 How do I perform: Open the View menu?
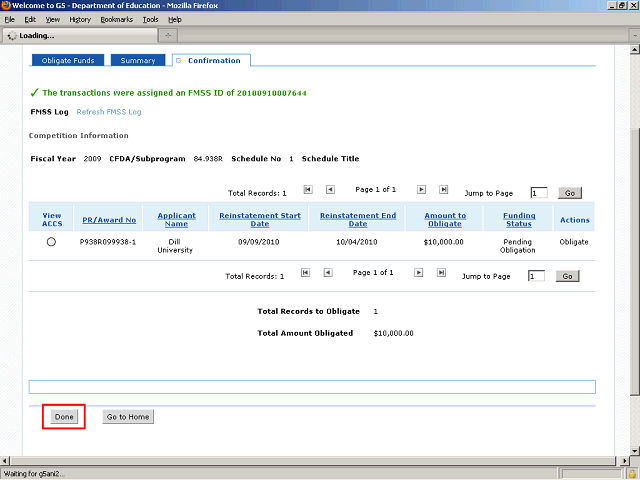[53, 20]
